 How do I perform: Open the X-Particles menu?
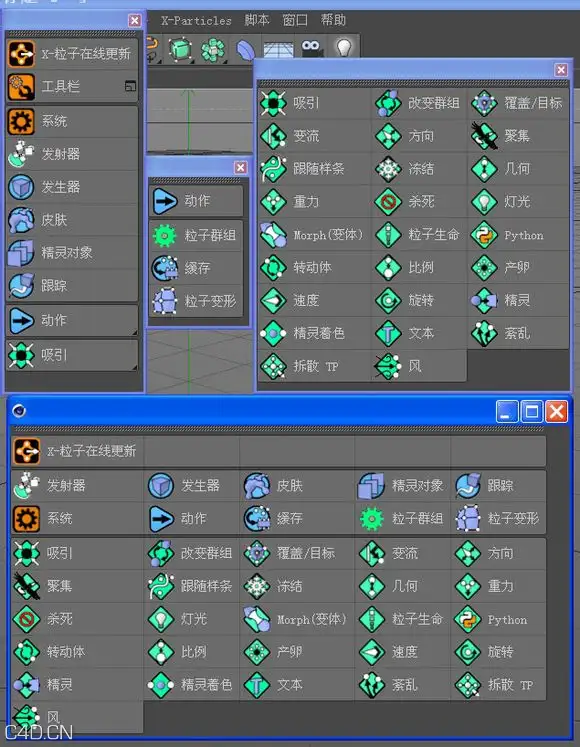coord(196,20)
